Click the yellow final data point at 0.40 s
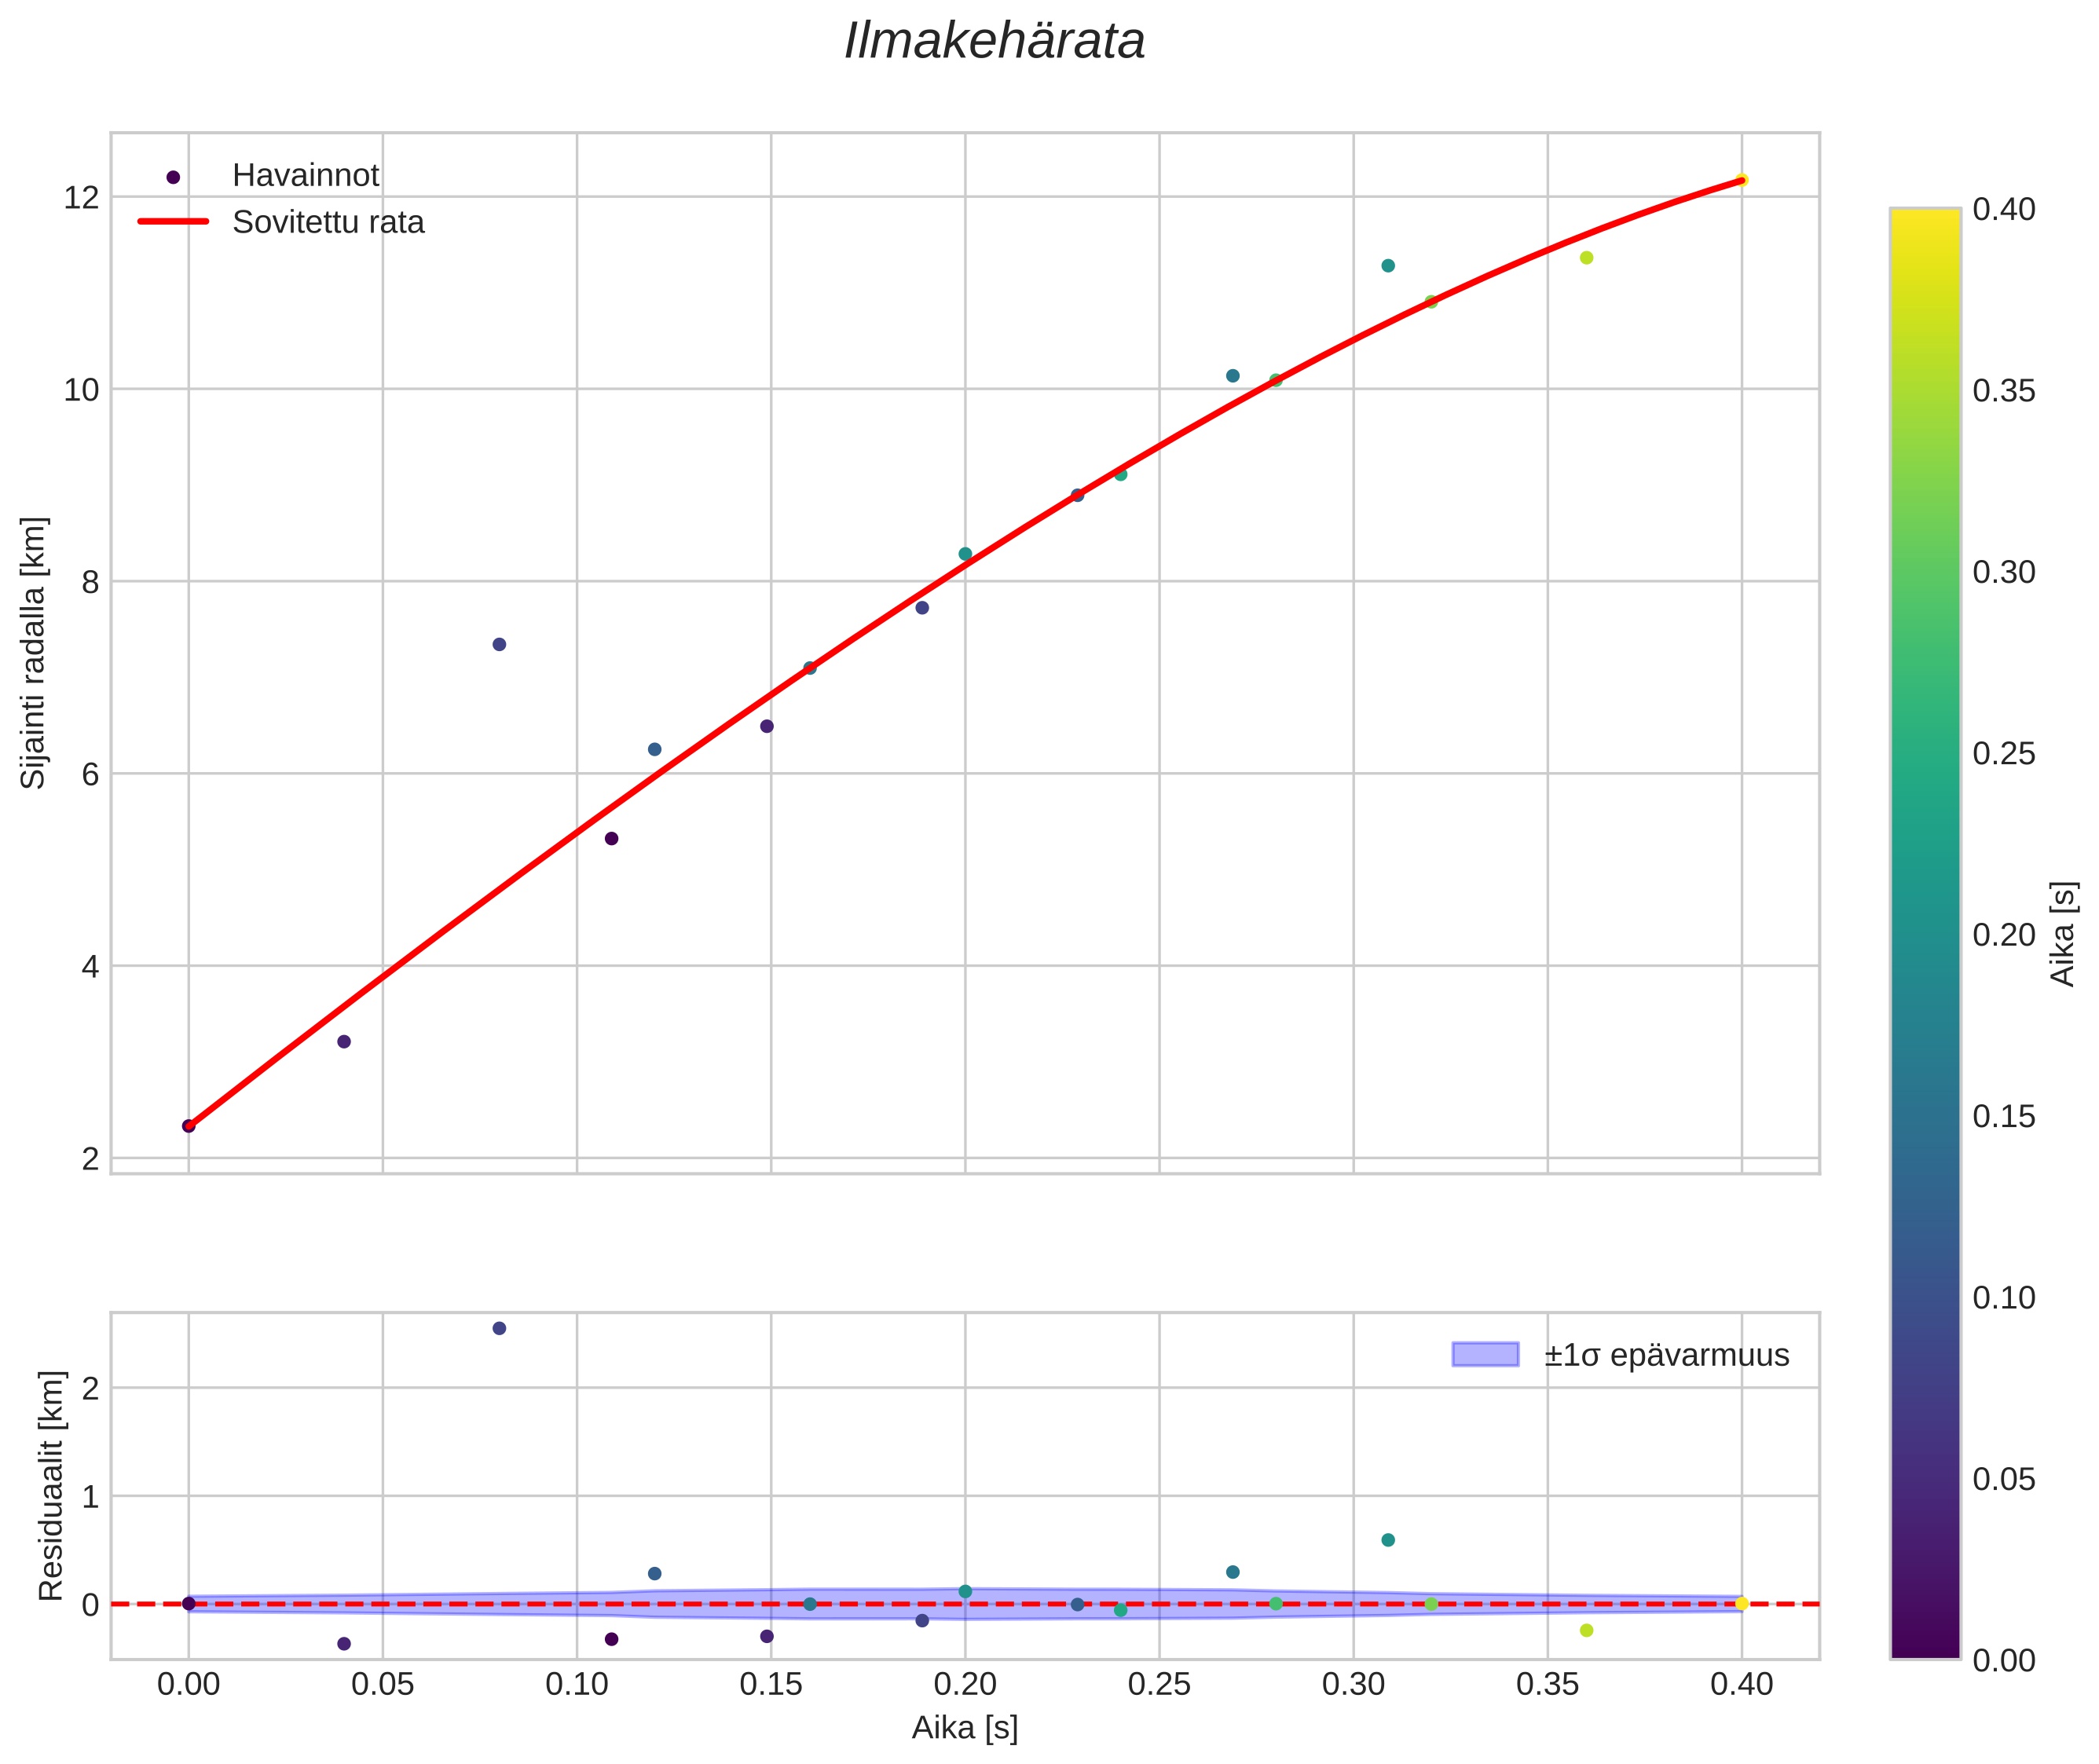The height and width of the screenshot is (1764, 2099). point(1741,180)
